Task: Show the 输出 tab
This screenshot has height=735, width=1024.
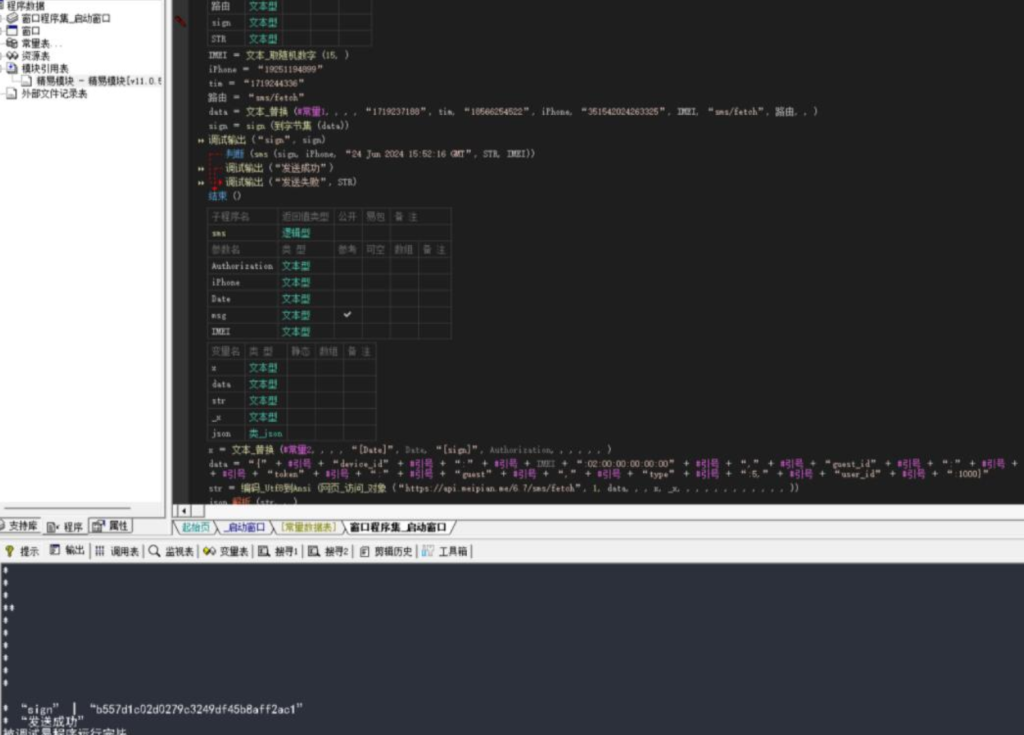Action: pyautogui.click(x=68, y=551)
